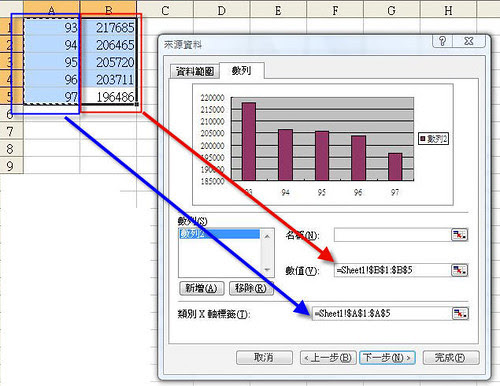Select 數列2 in the series list
The height and width of the screenshot is (386, 500).
coord(219,234)
